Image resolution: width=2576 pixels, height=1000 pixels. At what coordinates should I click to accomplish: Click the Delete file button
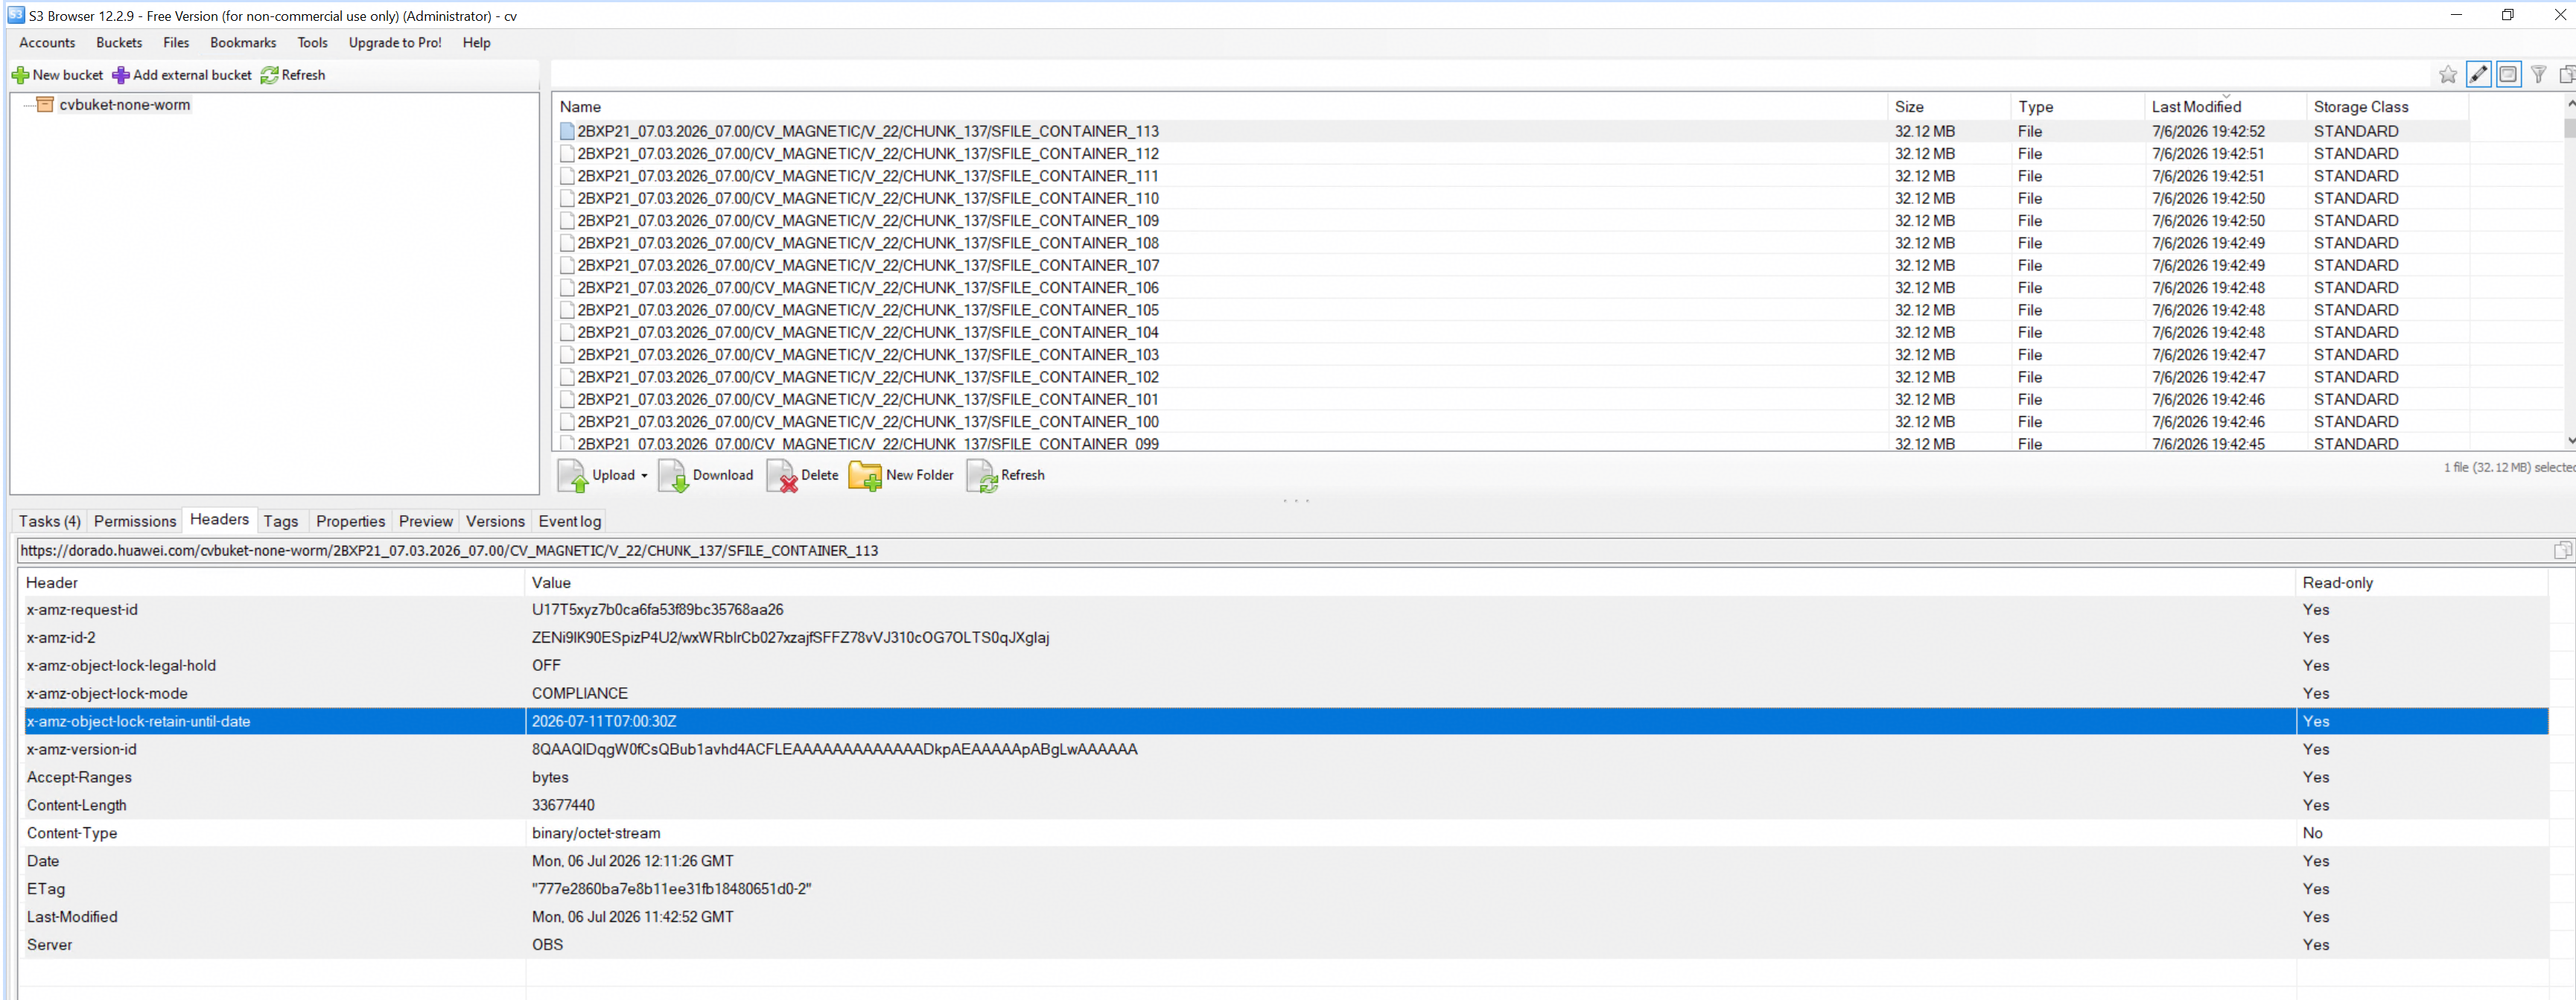[803, 476]
